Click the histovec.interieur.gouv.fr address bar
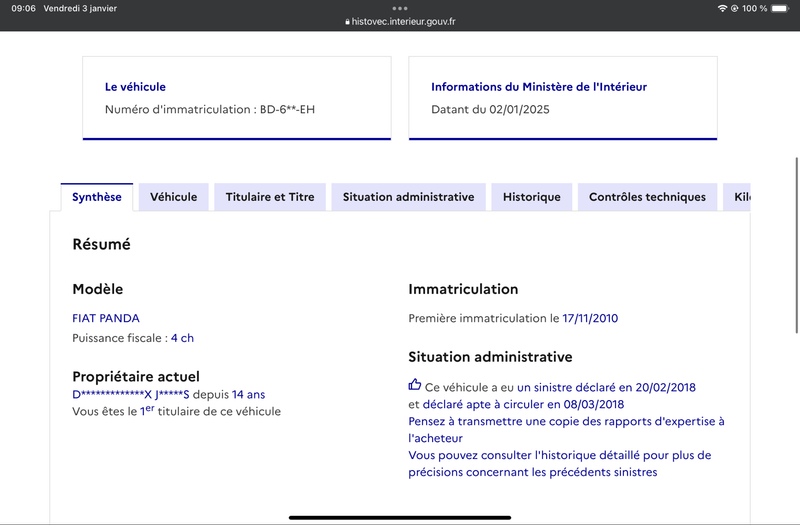This screenshot has height=525, width=800. pyautogui.click(x=400, y=22)
